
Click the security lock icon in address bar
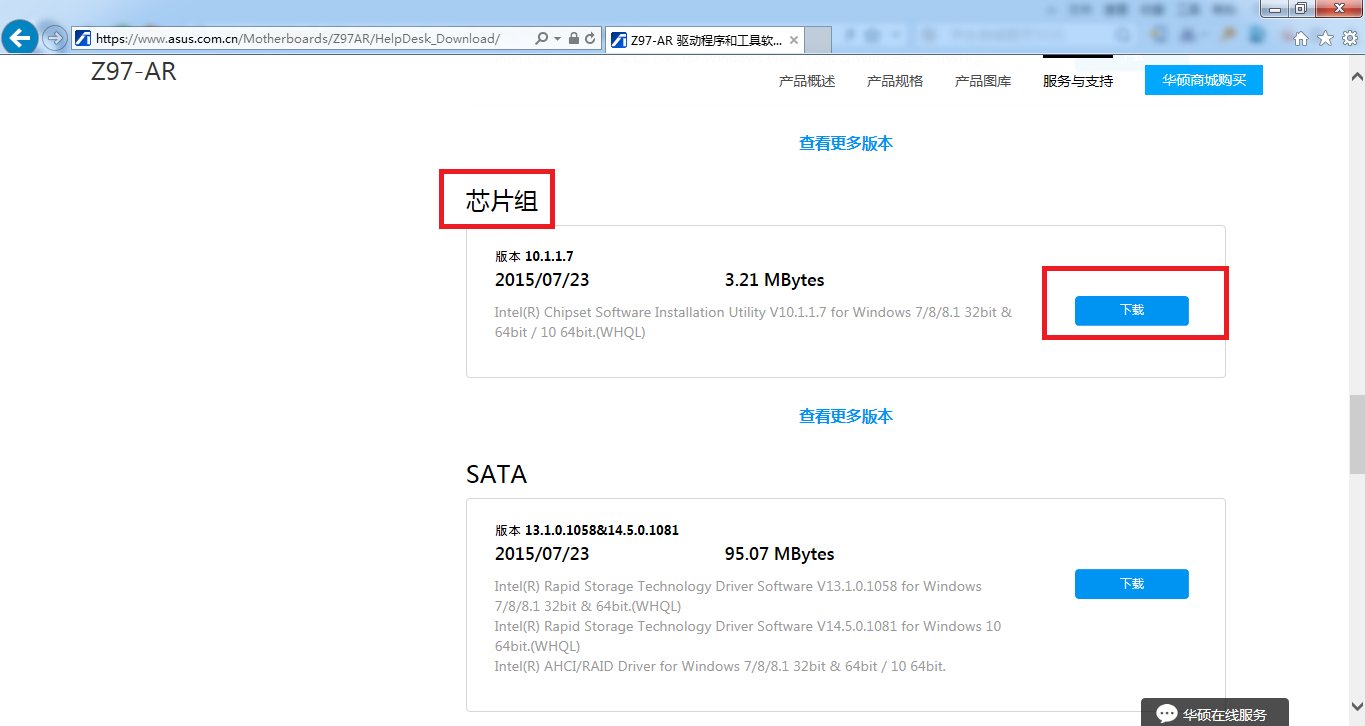573,39
